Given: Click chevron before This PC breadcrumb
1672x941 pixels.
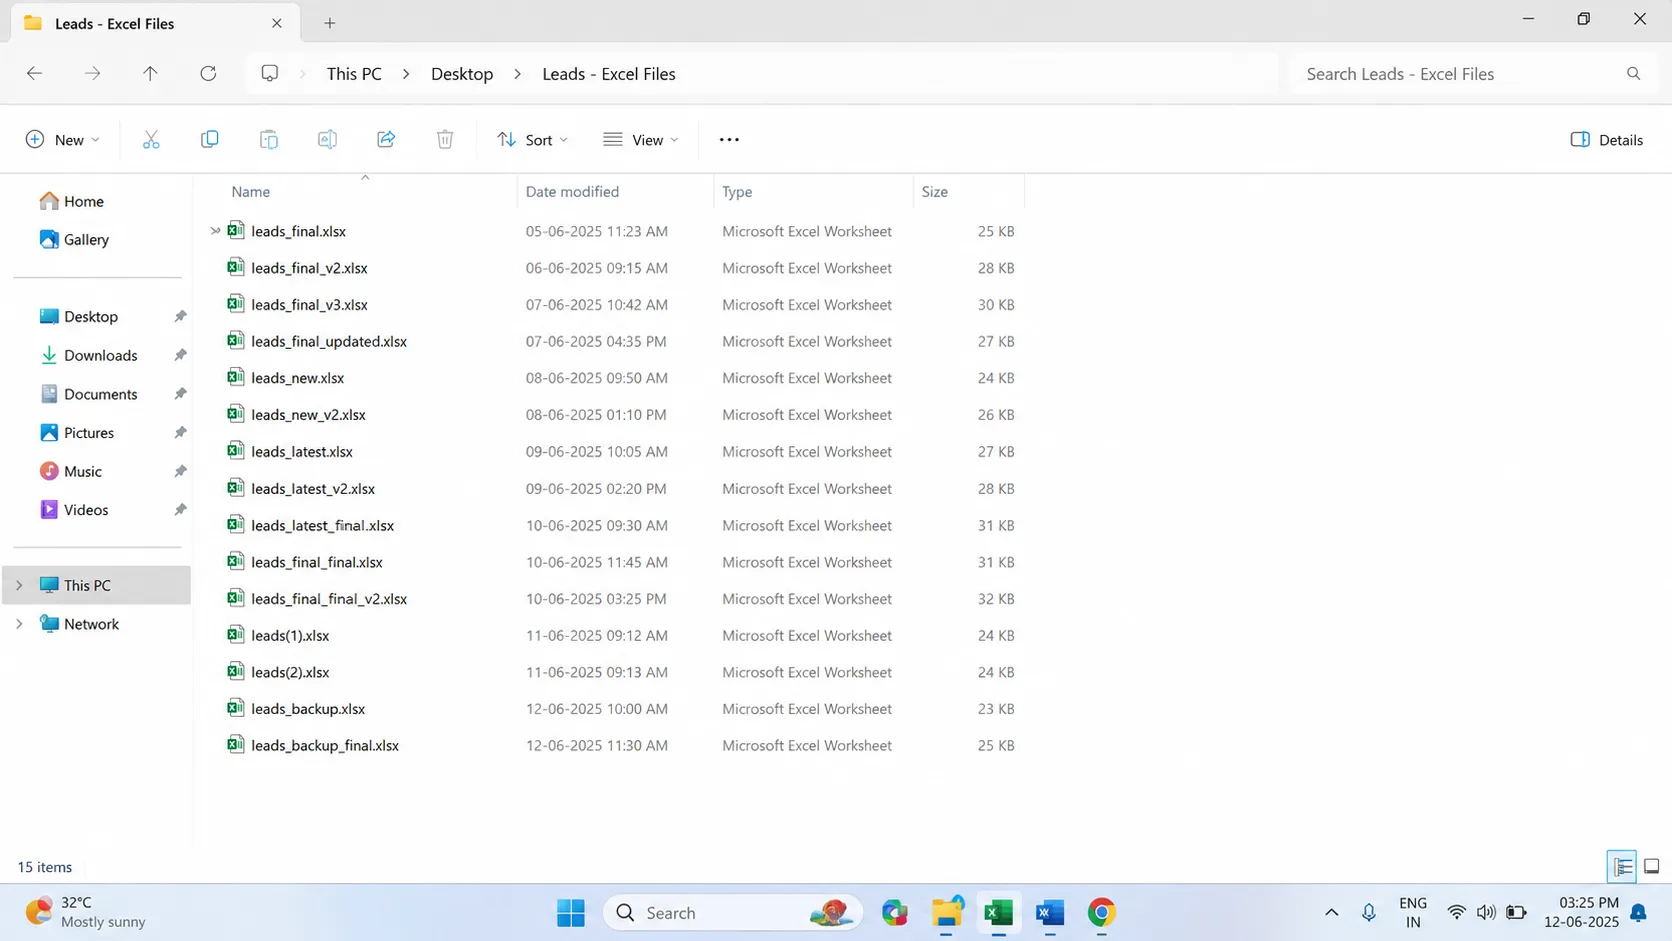Looking at the screenshot, I should [x=303, y=74].
